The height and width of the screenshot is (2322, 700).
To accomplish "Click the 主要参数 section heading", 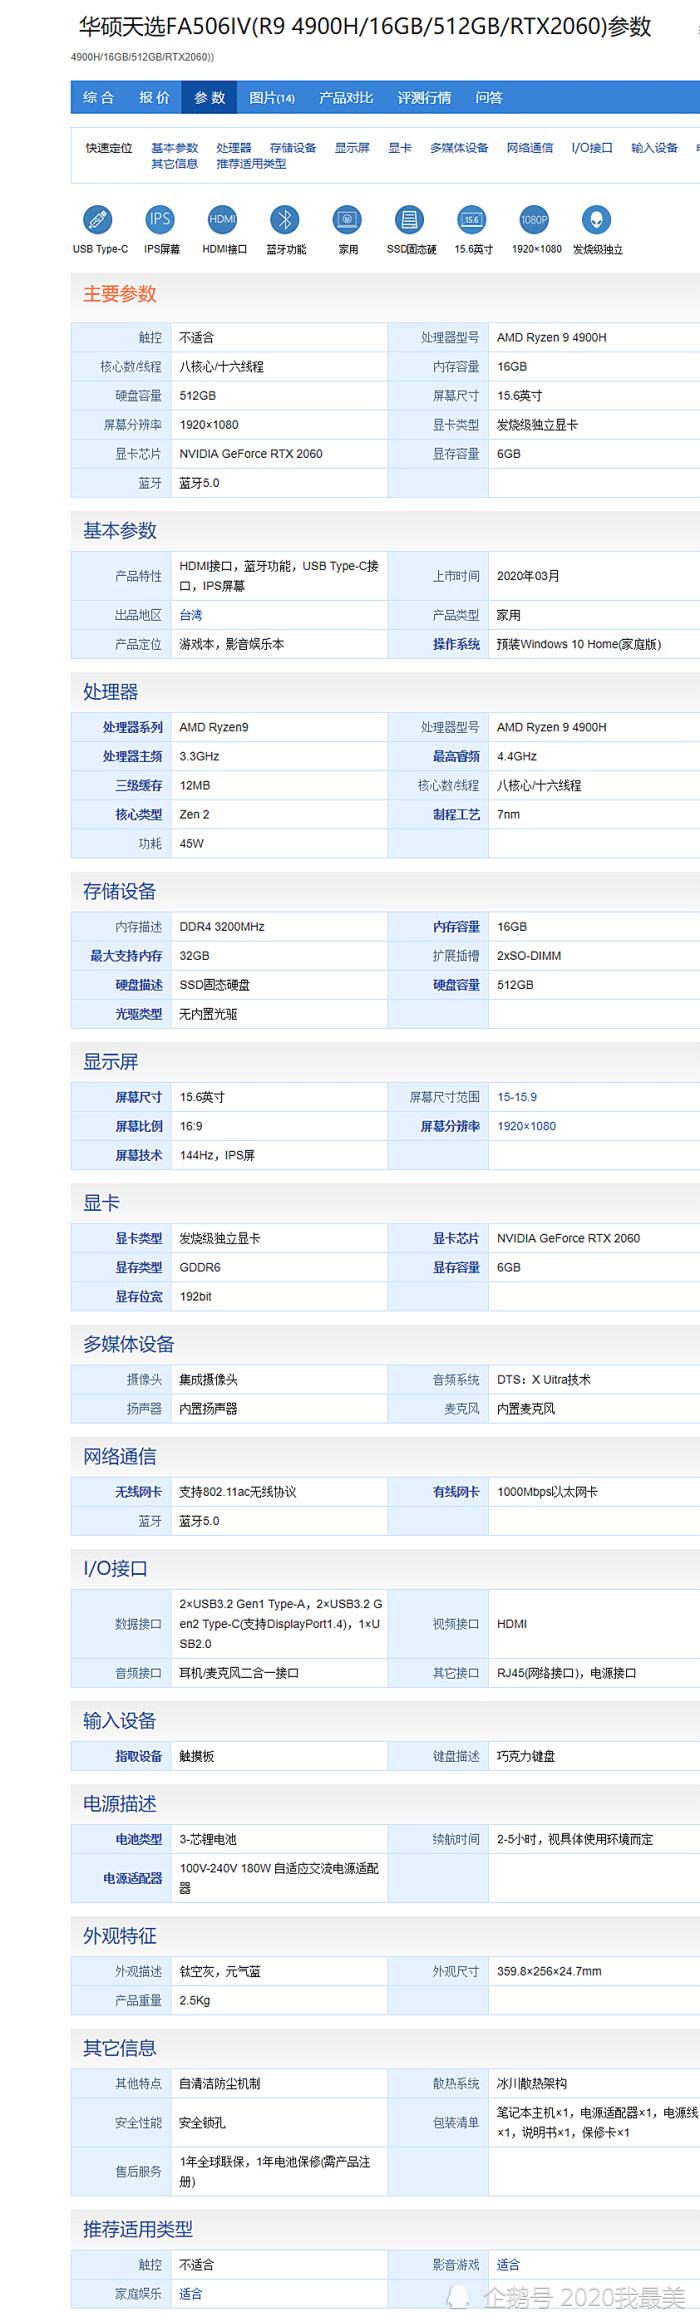I will pos(120,294).
